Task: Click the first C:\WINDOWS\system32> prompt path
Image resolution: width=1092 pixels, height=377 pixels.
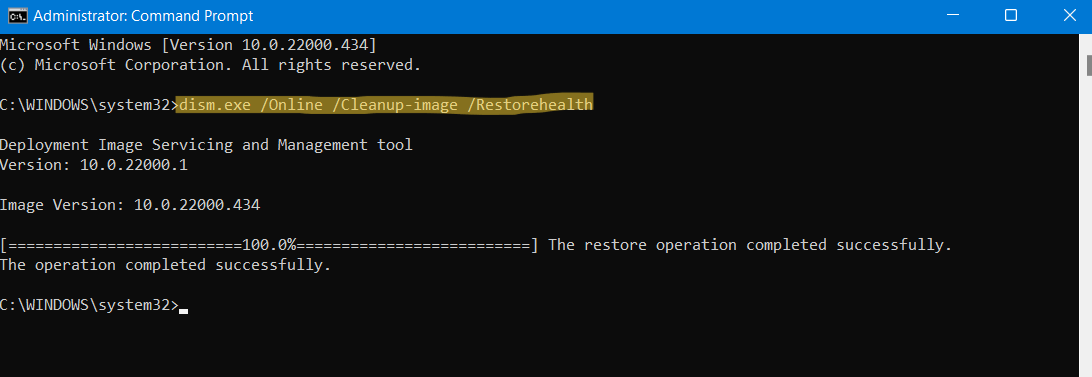Action: (x=89, y=105)
